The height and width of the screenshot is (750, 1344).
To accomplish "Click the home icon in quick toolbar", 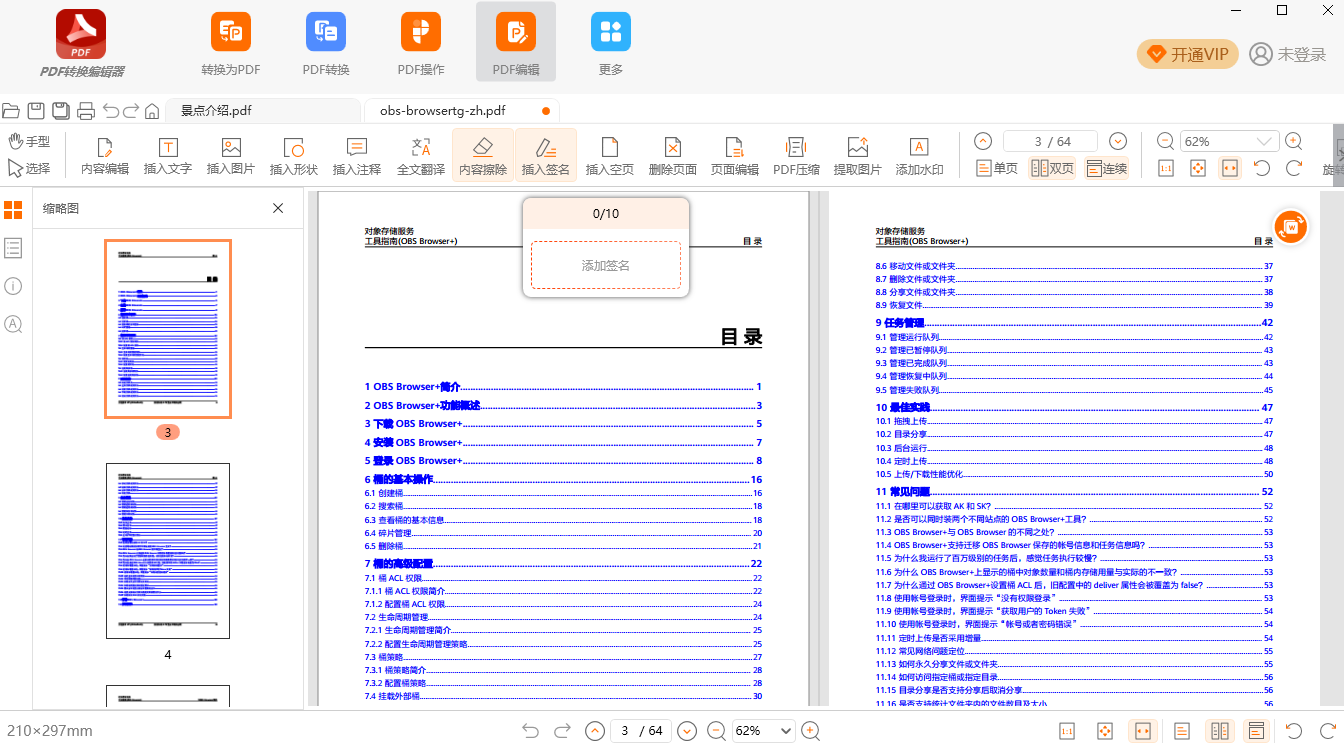I will click(x=152, y=110).
